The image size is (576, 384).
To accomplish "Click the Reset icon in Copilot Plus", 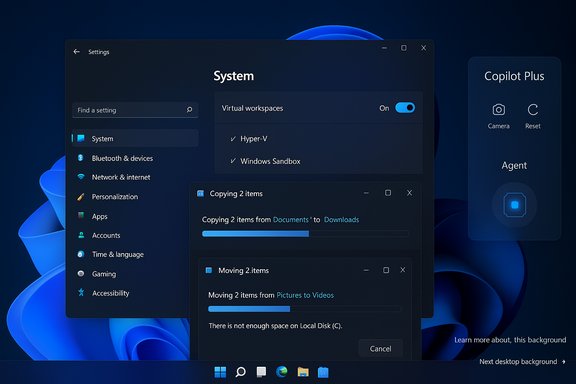I will coord(533,110).
